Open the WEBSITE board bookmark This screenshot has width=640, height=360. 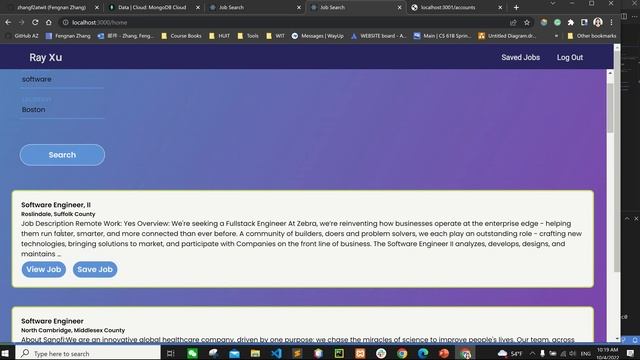378,36
